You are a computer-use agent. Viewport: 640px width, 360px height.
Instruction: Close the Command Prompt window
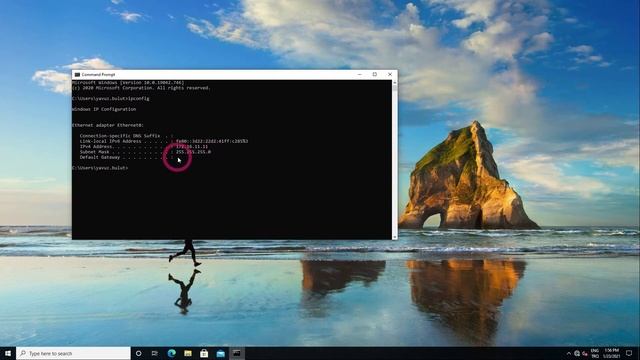coord(390,75)
